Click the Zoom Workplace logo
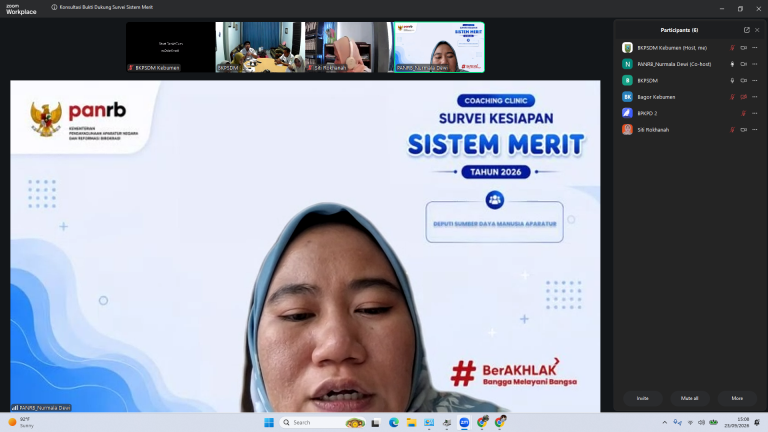The width and height of the screenshot is (768, 432). point(21,9)
